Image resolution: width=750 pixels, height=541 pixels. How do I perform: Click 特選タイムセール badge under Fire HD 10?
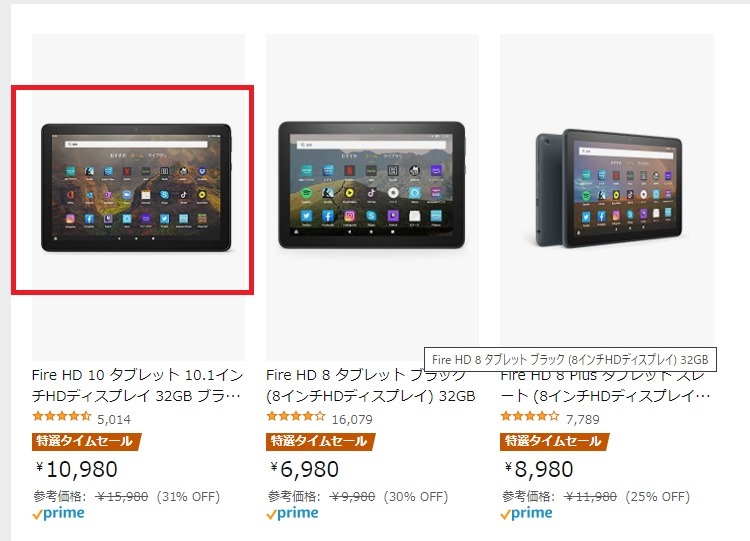[87, 442]
